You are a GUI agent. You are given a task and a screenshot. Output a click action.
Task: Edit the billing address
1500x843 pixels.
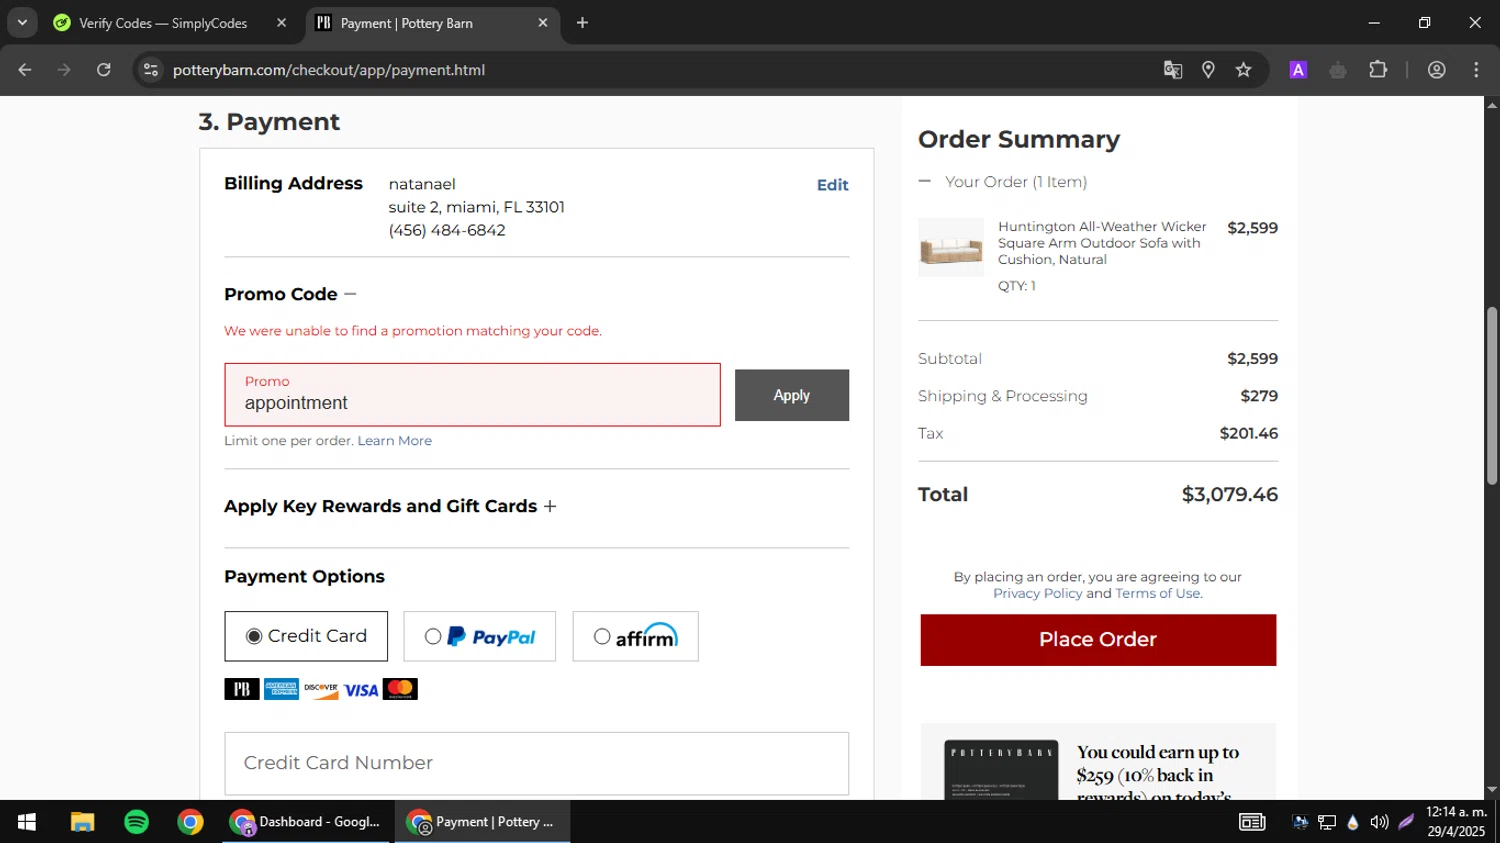pos(832,185)
